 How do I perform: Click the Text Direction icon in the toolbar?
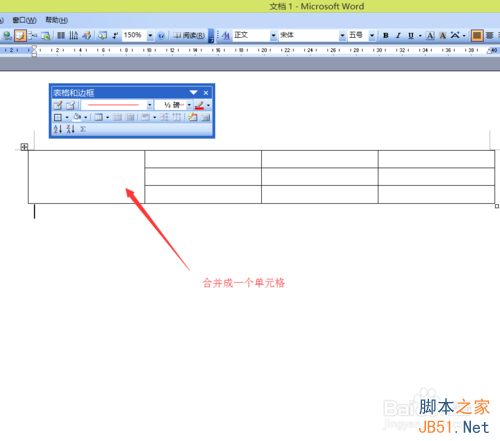(73, 35)
